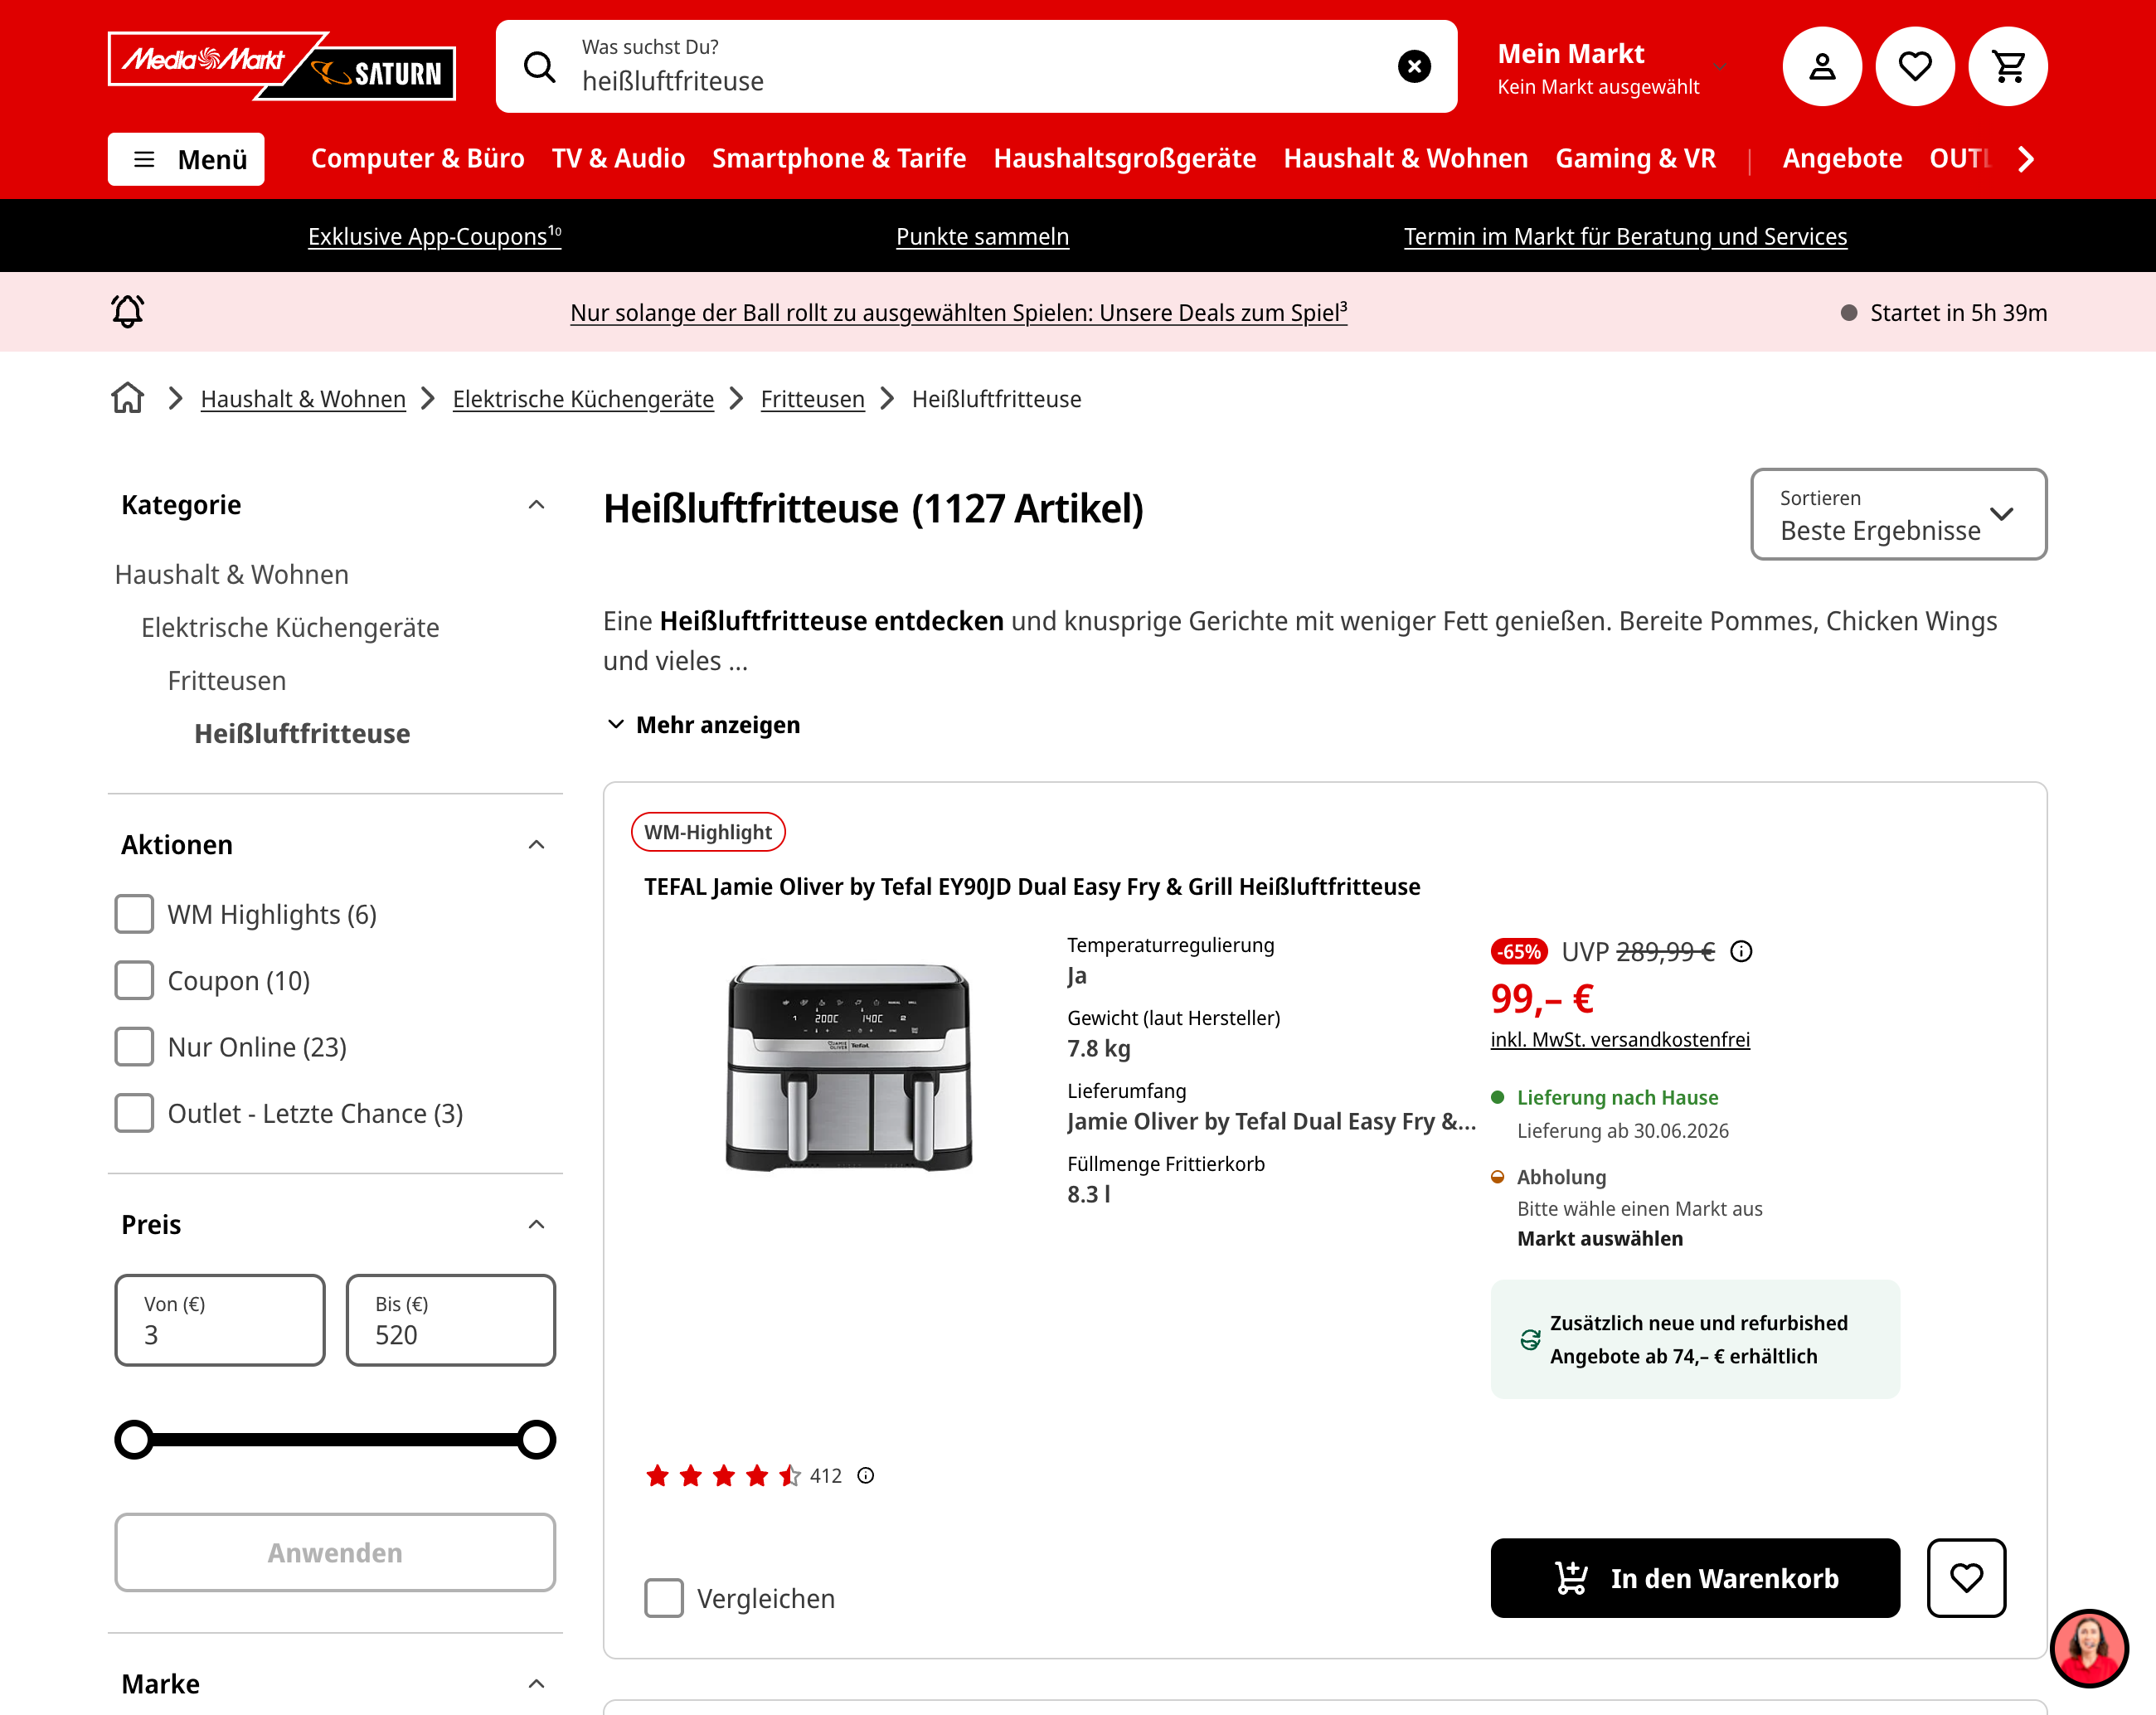Viewport: 2156px width, 1715px height.
Task: Open the Mein Markt store selector
Action: (1612, 68)
